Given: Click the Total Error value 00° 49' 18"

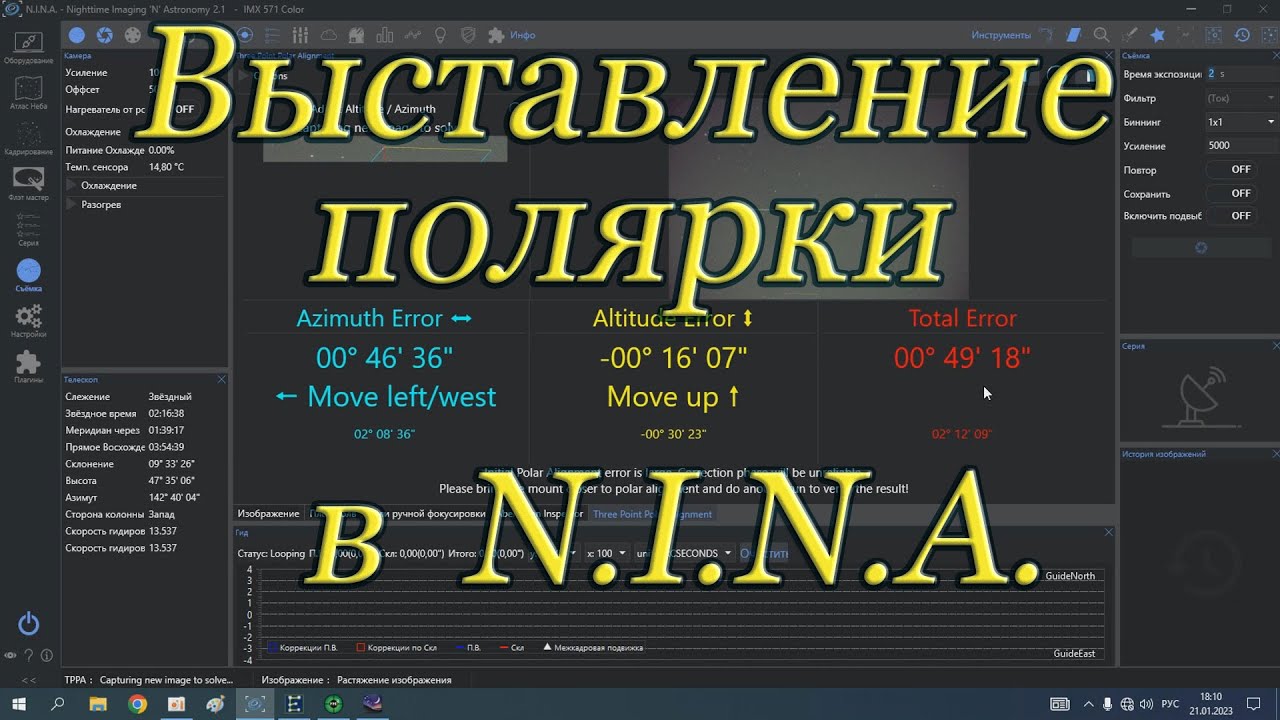Looking at the screenshot, I should coord(962,358).
